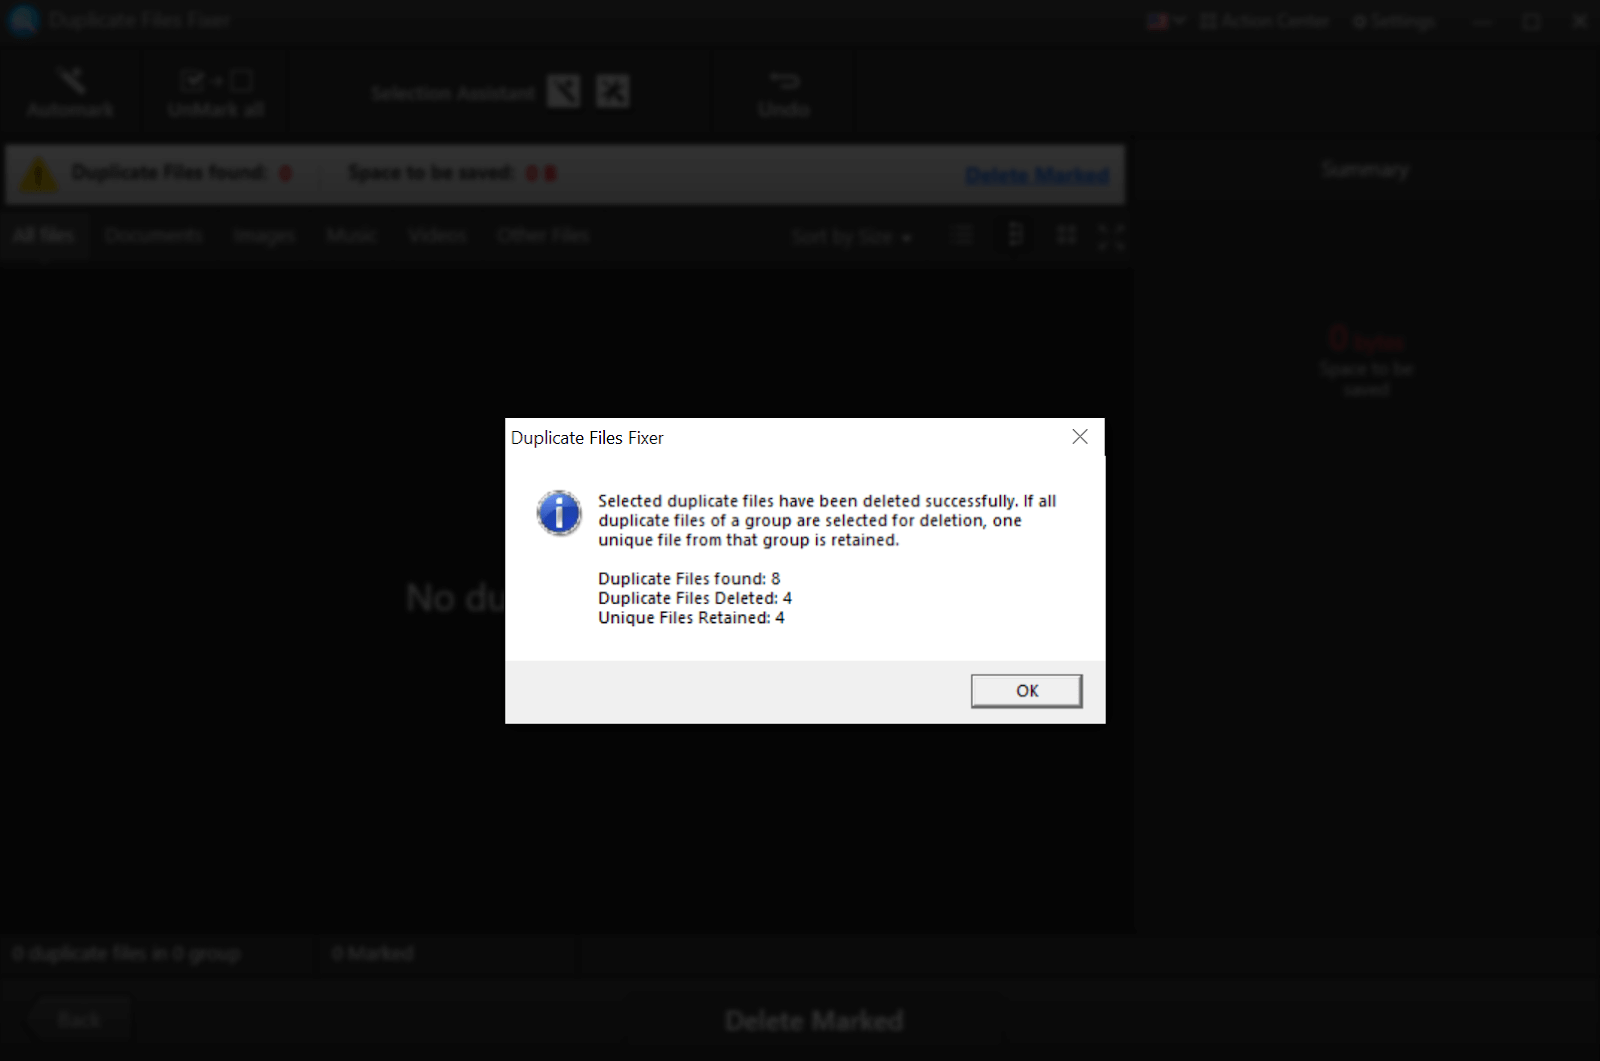Viewport: 1600px width, 1061px height.
Task: Open the second Selection Assistant tool icon
Action: tap(613, 92)
